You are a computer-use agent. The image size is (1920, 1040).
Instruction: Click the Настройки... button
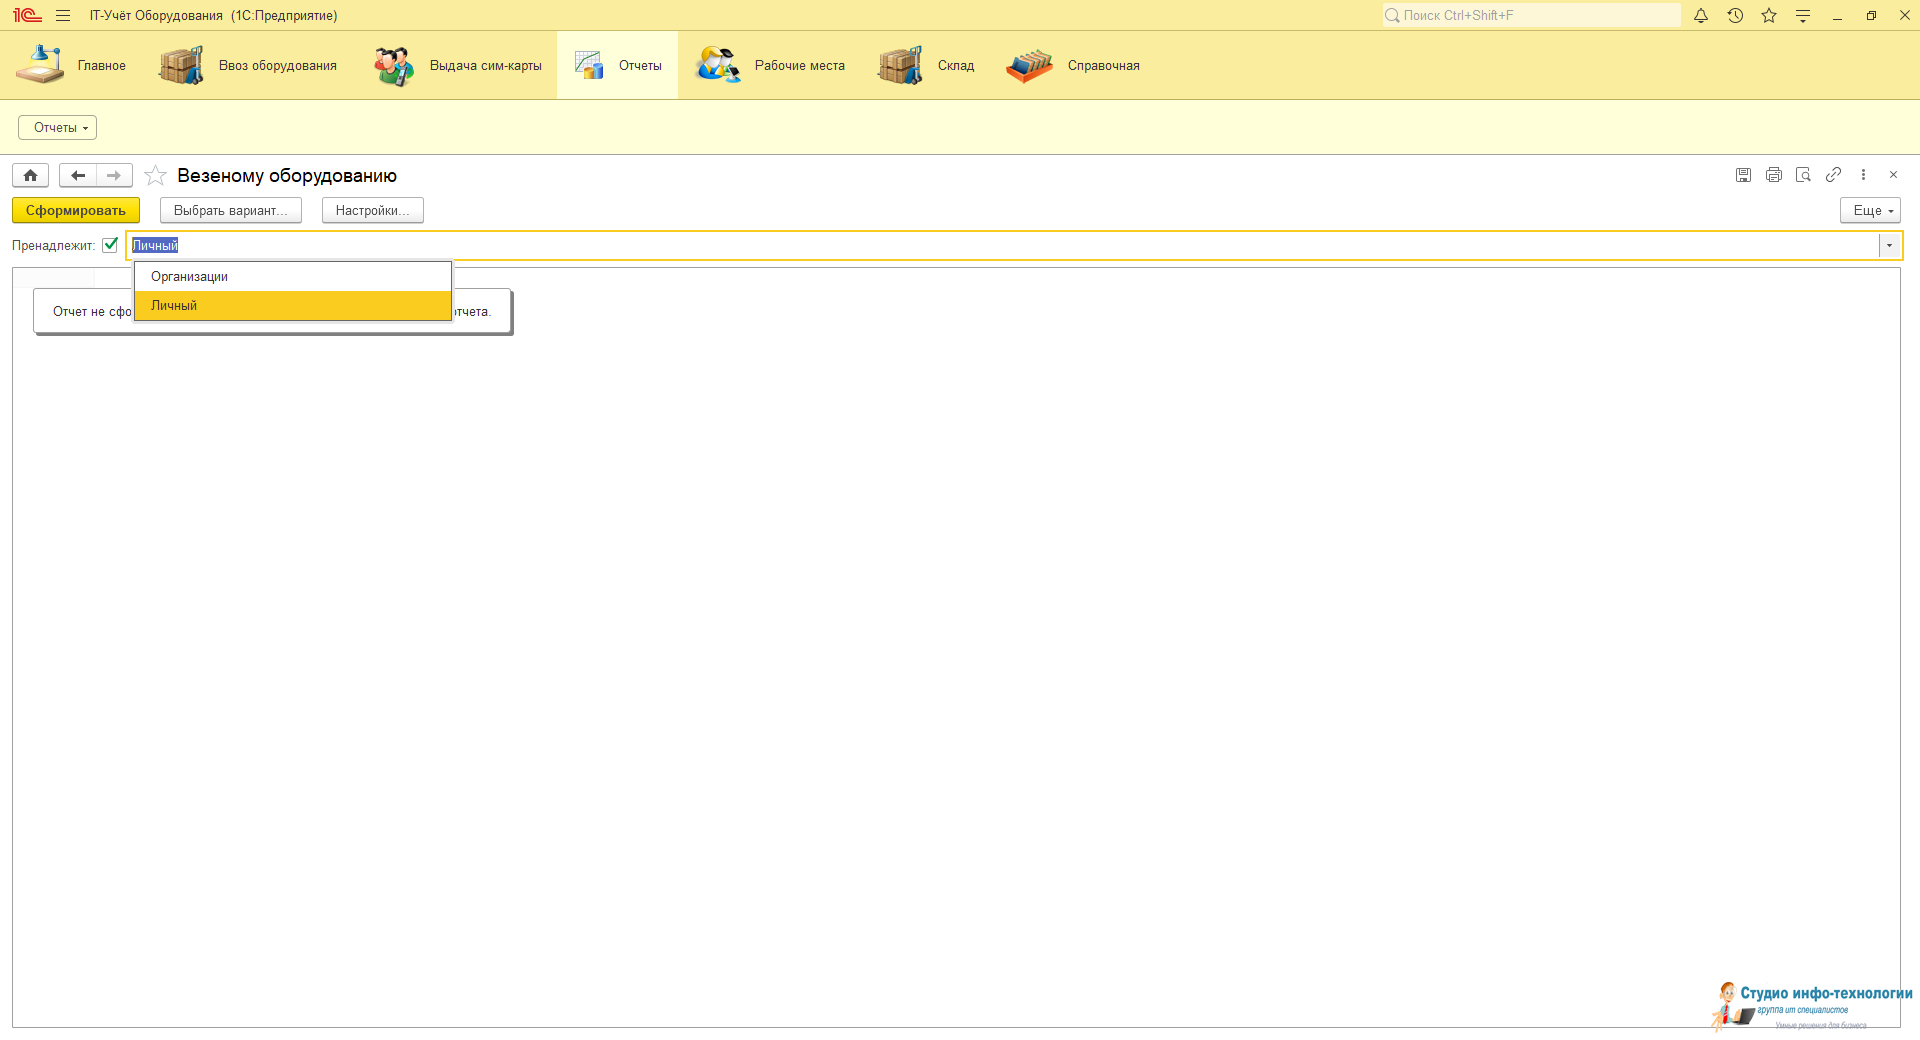pyautogui.click(x=372, y=211)
